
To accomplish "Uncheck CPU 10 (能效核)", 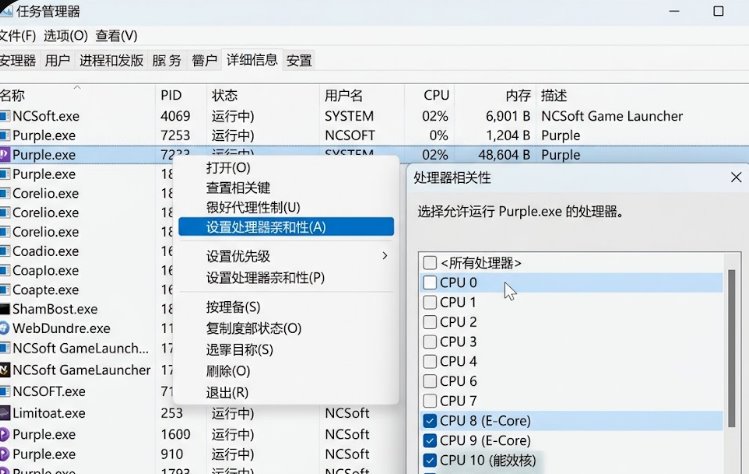I will pyautogui.click(x=430, y=460).
